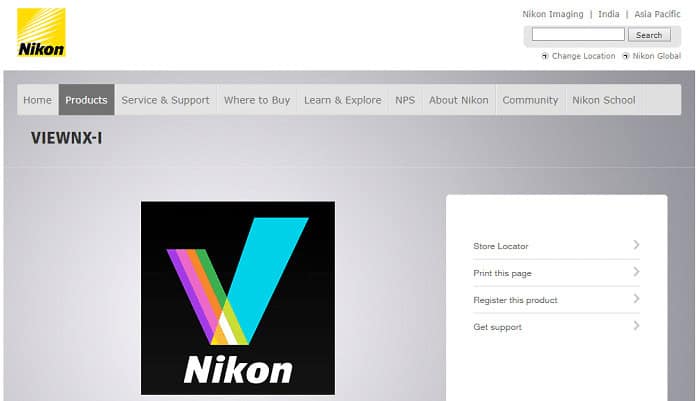
Task: Click the Get support chevron arrow
Action: point(636,326)
